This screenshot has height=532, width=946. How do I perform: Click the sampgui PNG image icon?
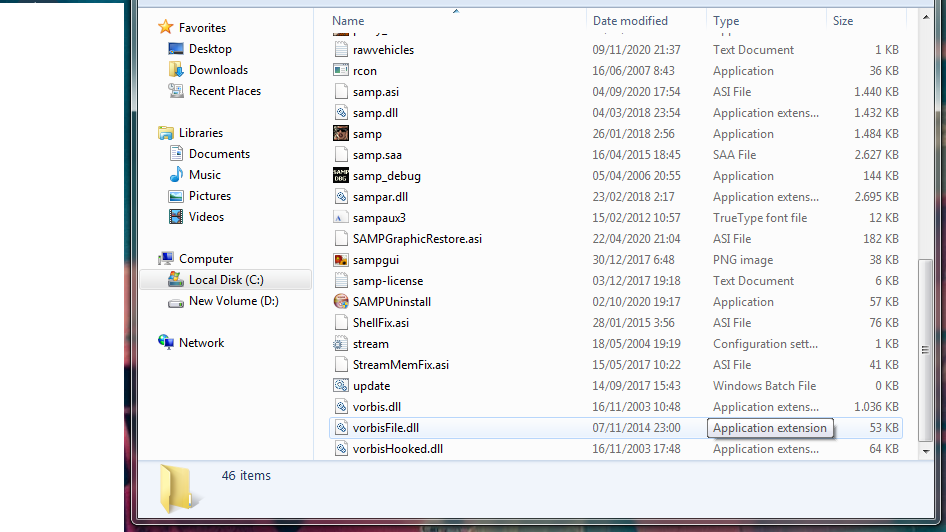pos(341,260)
